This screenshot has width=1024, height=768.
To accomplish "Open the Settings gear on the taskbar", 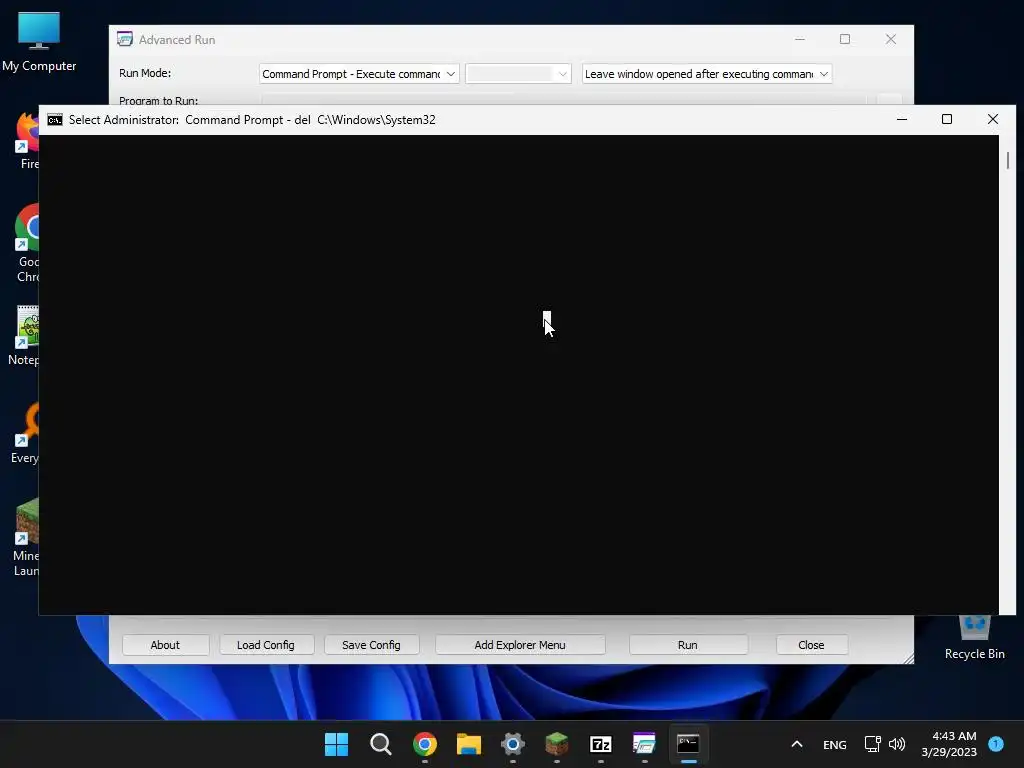I will 513,744.
